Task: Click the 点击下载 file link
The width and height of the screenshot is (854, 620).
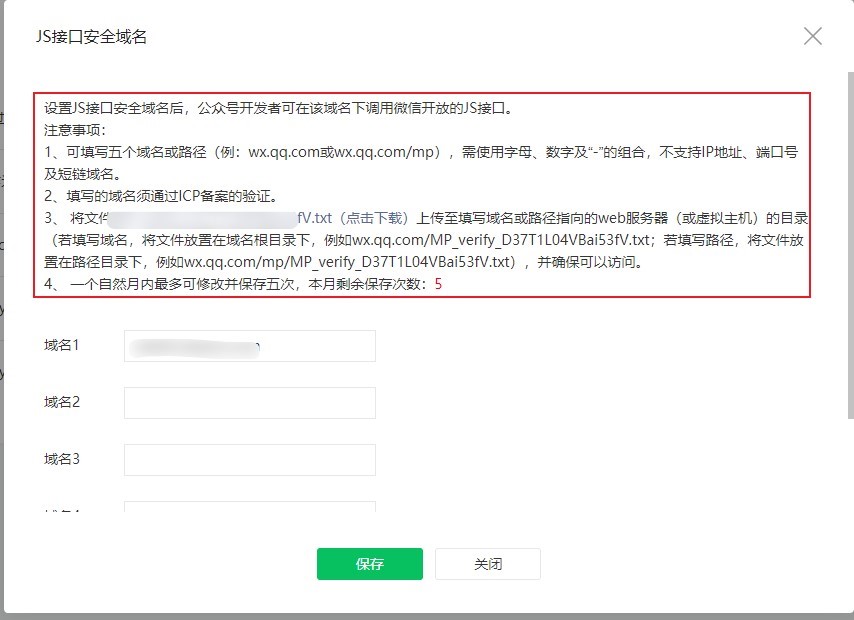Action: 374,218
